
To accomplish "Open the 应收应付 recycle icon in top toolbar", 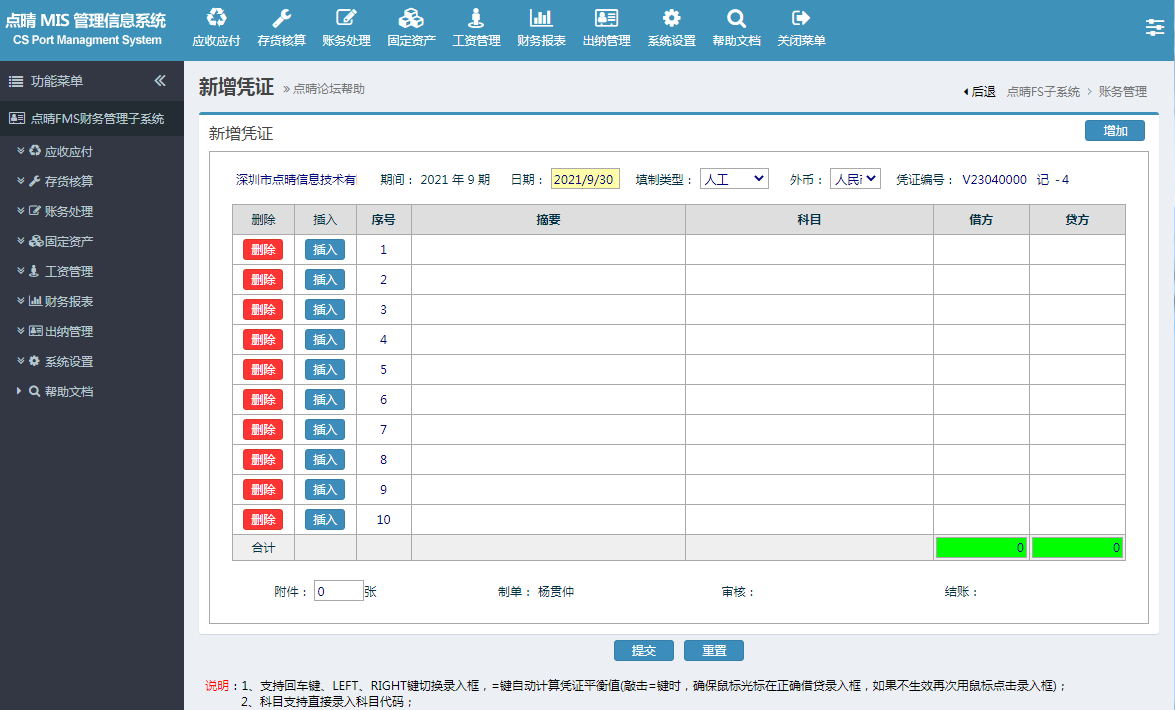I will tap(217, 17).
